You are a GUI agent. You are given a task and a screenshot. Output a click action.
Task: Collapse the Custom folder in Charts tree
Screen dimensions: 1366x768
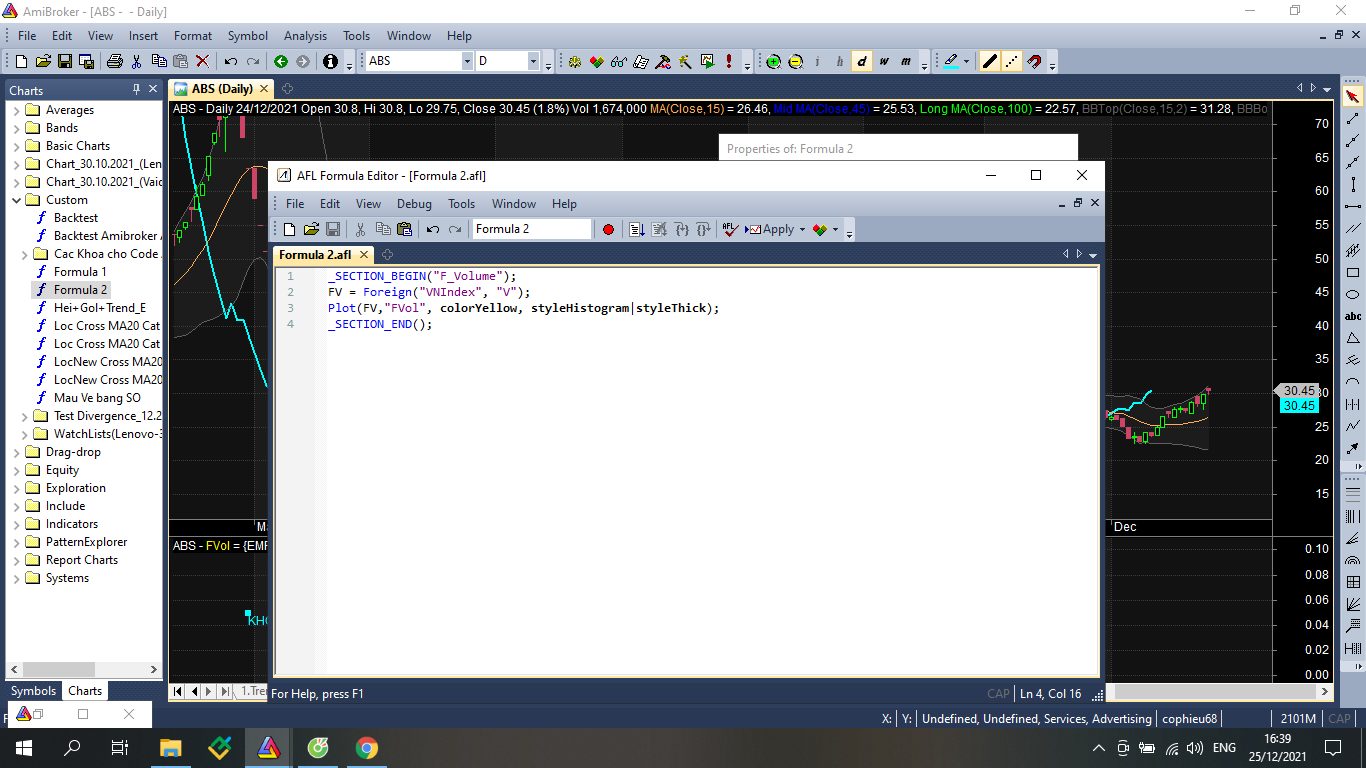point(16,200)
